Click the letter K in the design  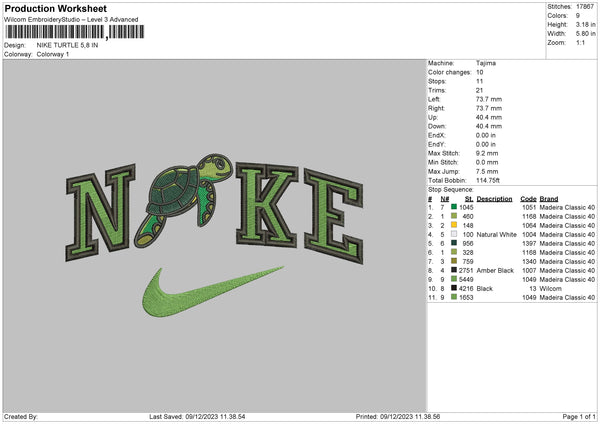pos(267,205)
